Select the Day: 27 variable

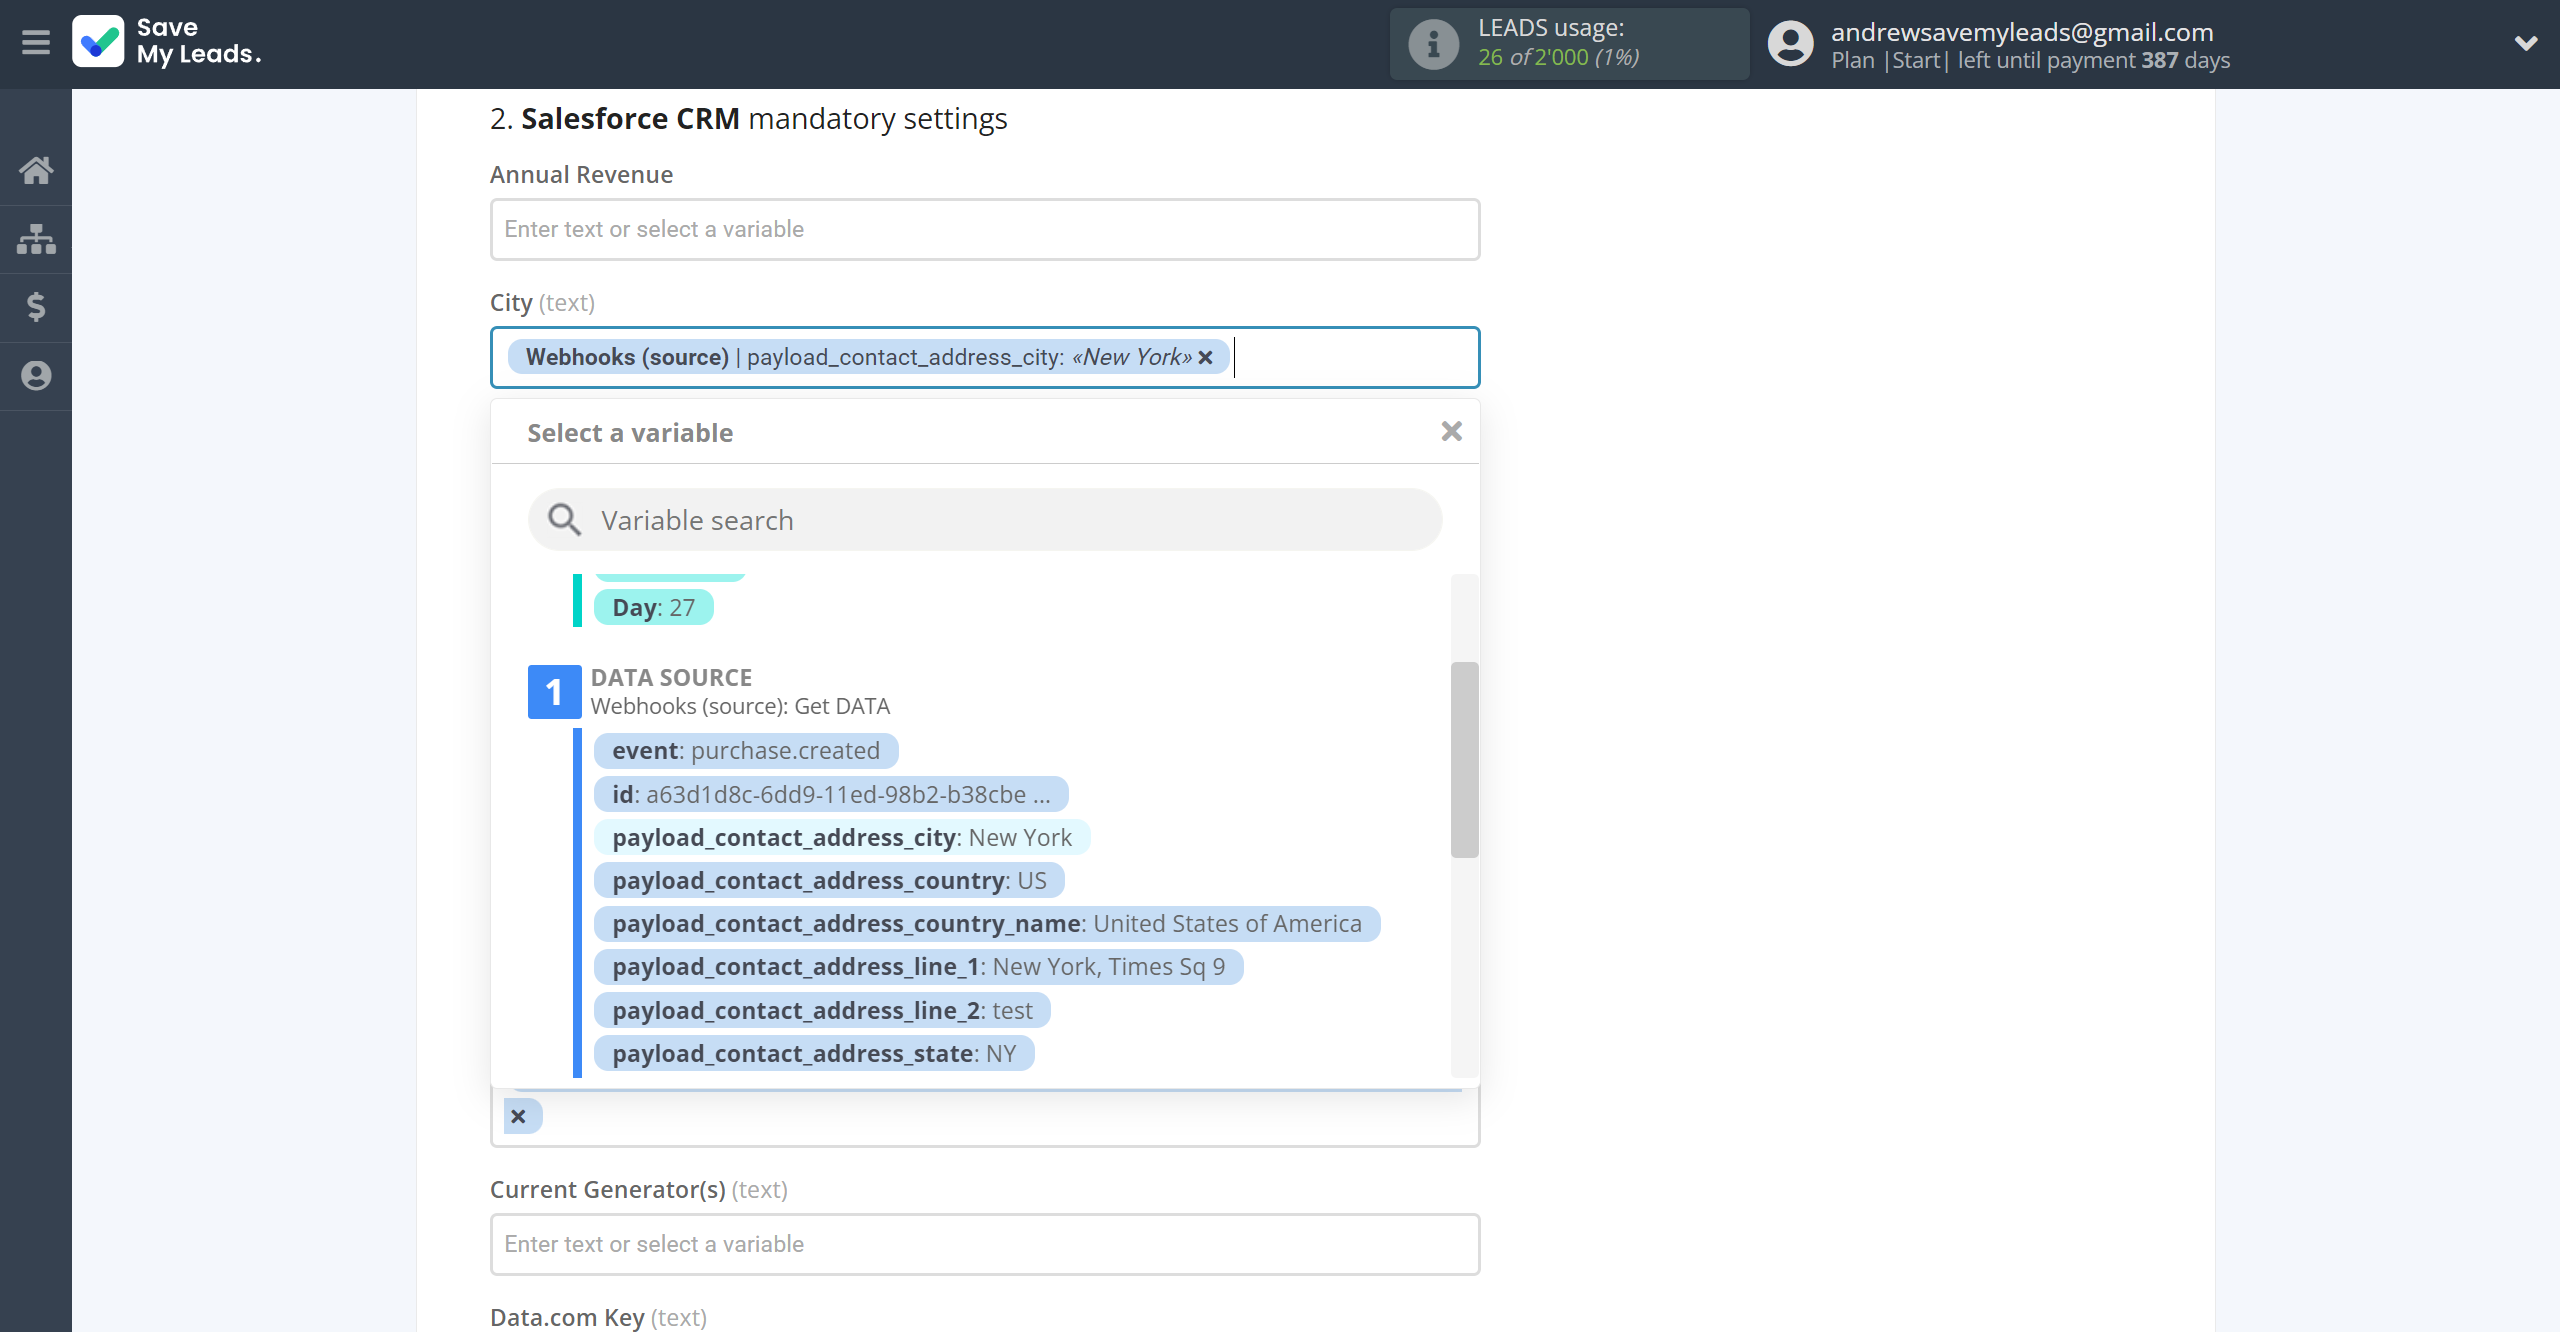pos(653,607)
